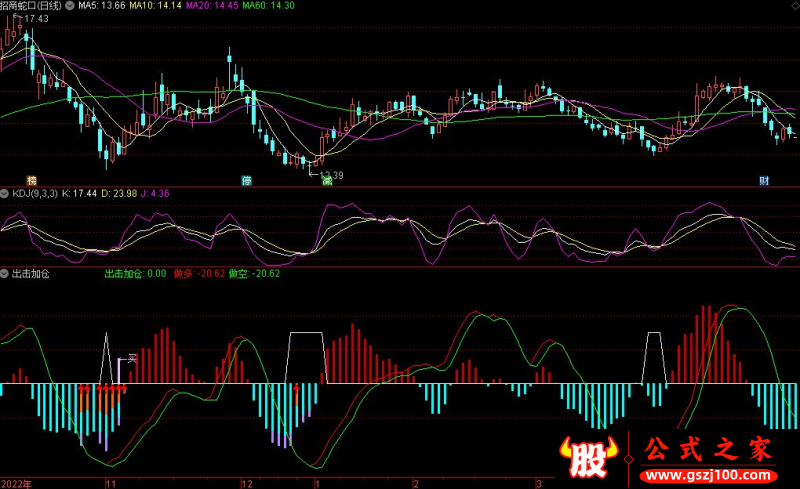Click month 12 on the time axis

(246, 484)
